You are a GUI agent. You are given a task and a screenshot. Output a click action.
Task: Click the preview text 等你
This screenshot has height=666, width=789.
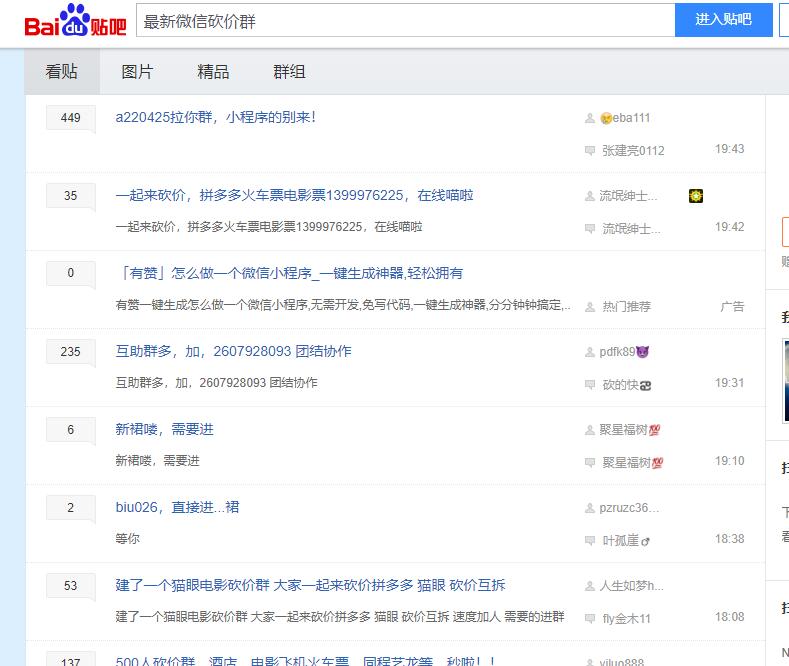(128, 538)
